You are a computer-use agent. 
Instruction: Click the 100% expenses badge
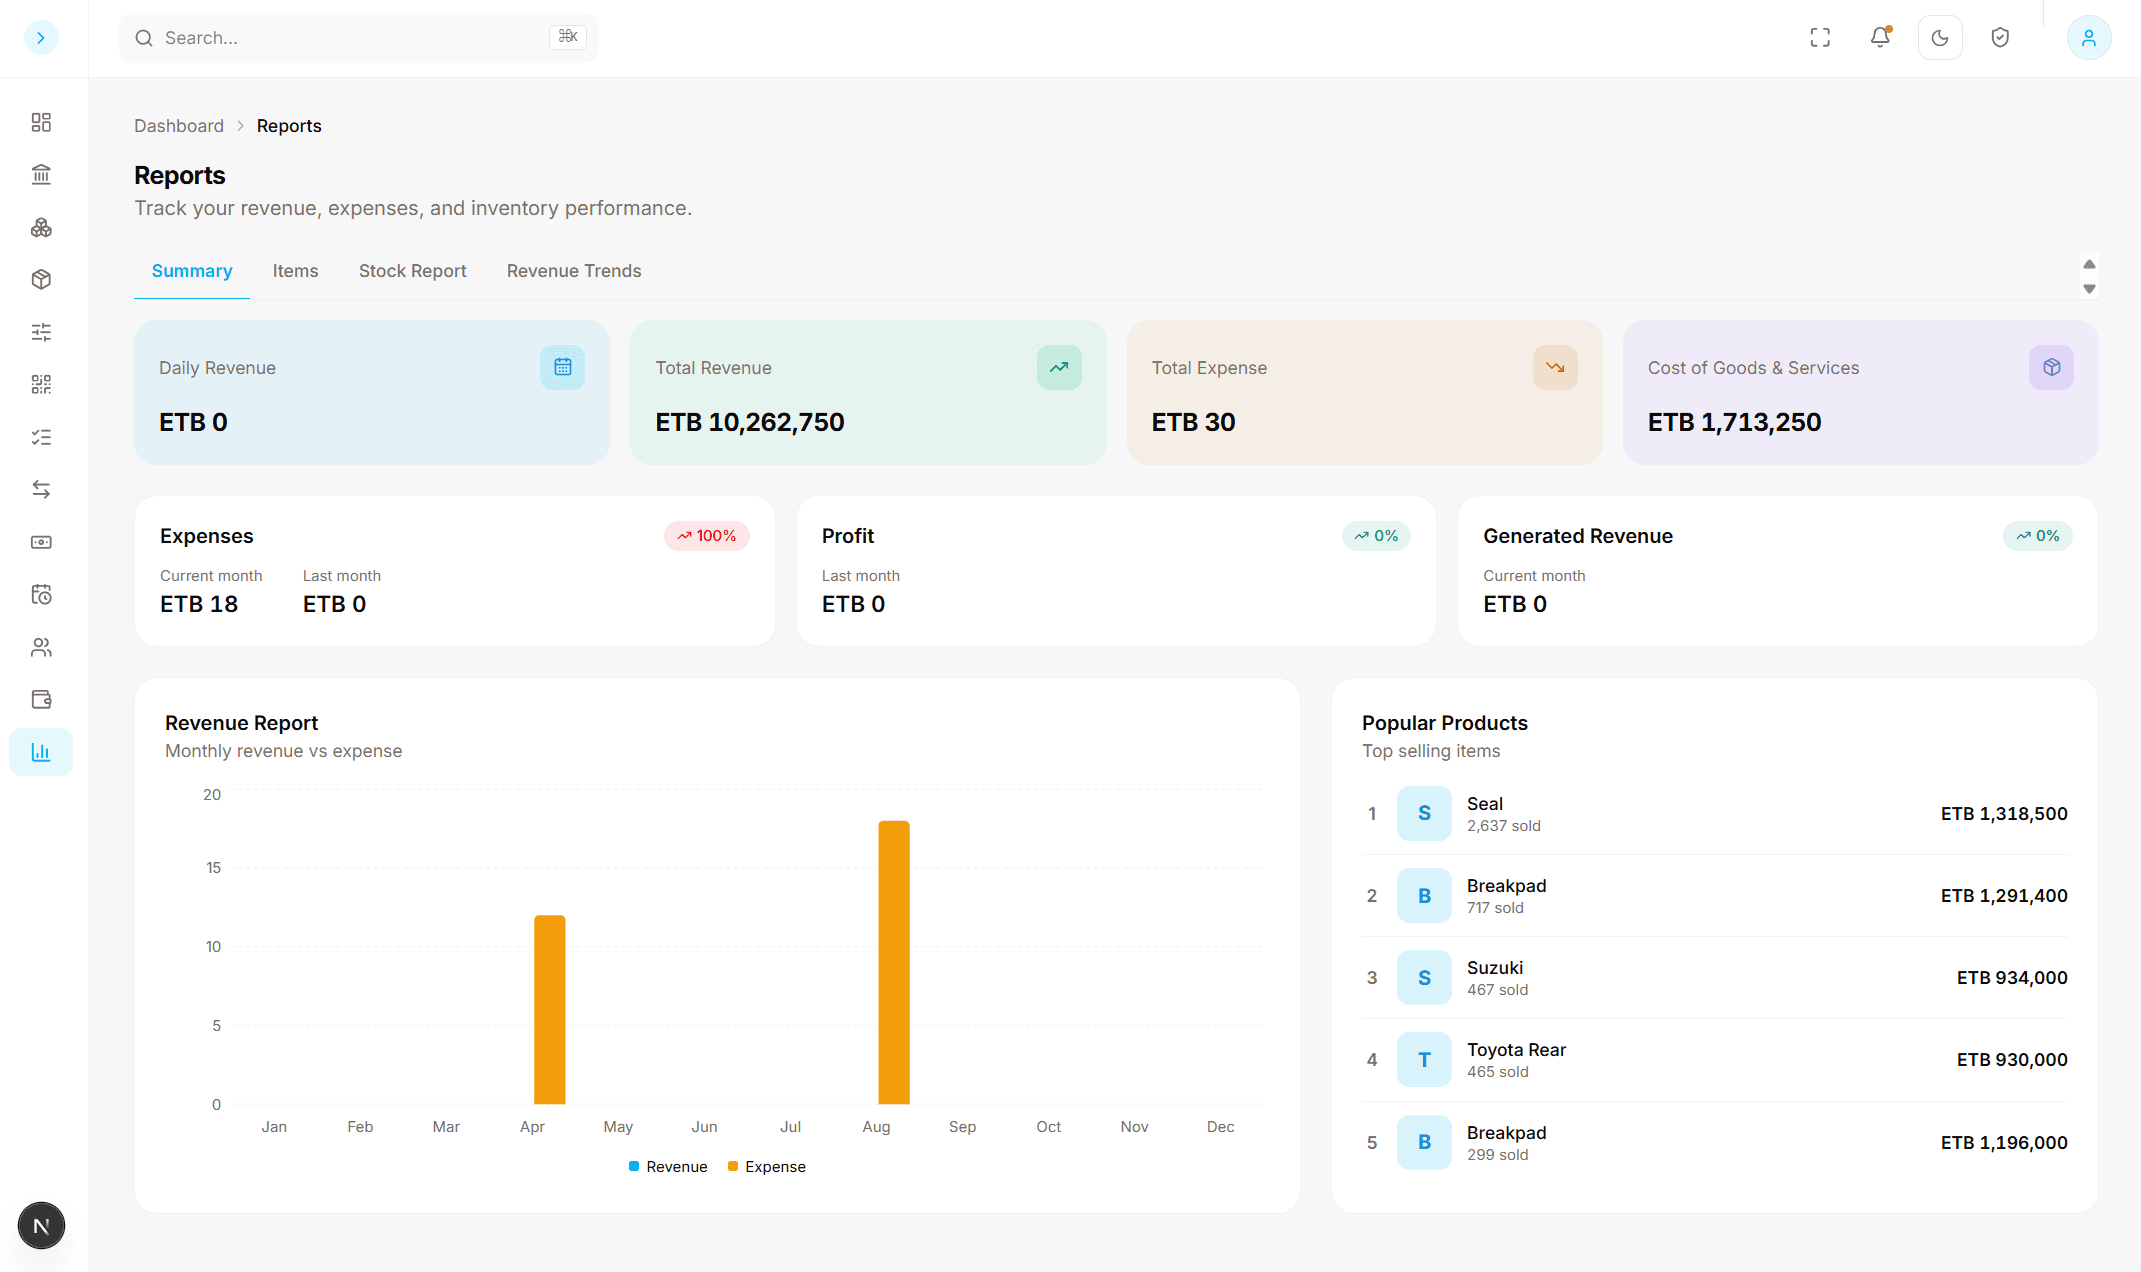coord(706,536)
